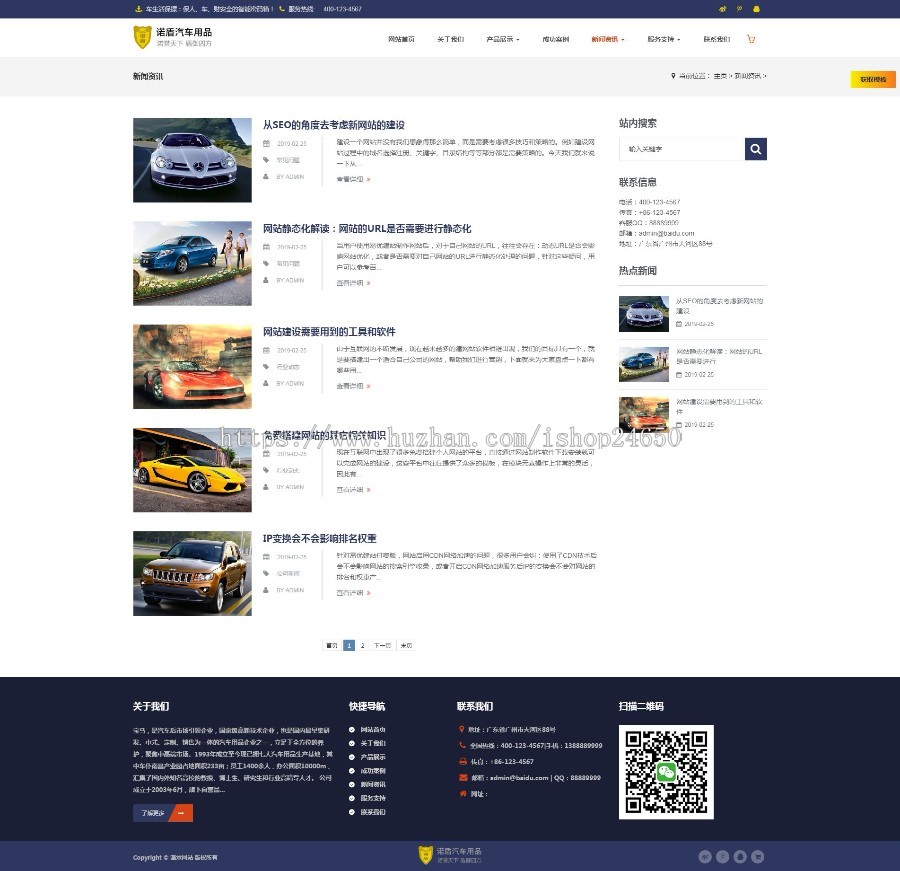The image size is (900, 871).
Task: Click the yellow button at right edge
Action: click(873, 80)
